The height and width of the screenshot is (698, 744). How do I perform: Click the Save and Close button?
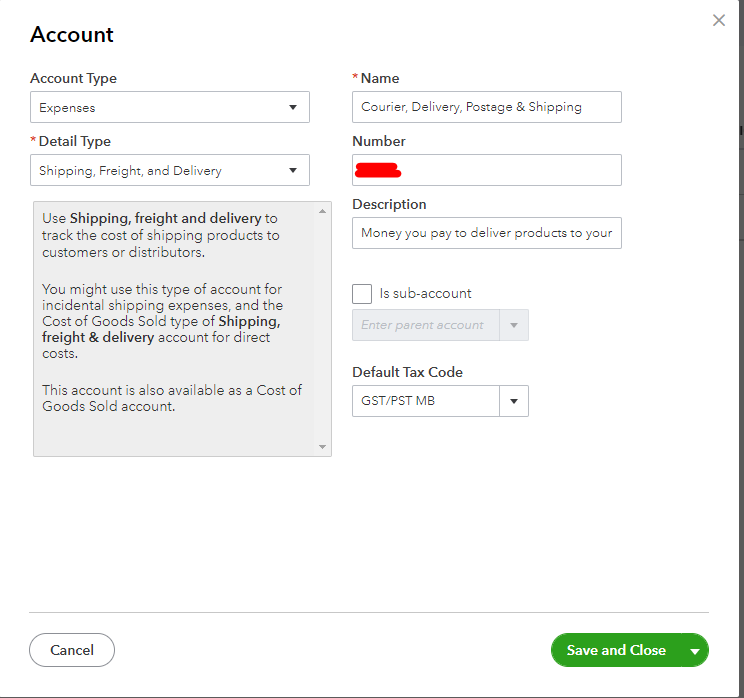616,651
